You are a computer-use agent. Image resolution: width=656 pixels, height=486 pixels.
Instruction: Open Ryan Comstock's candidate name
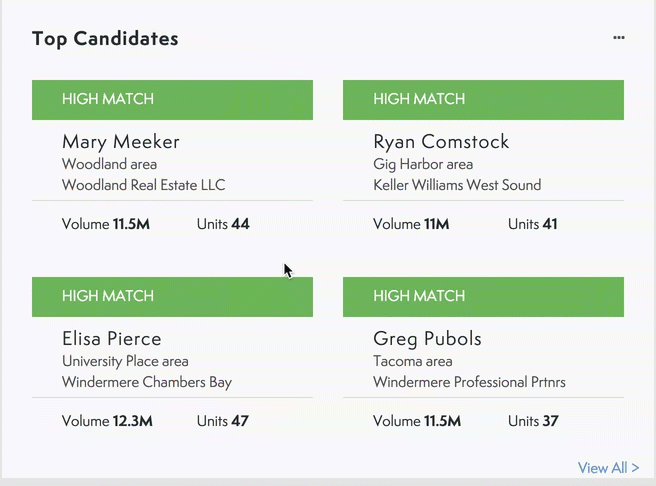click(441, 141)
